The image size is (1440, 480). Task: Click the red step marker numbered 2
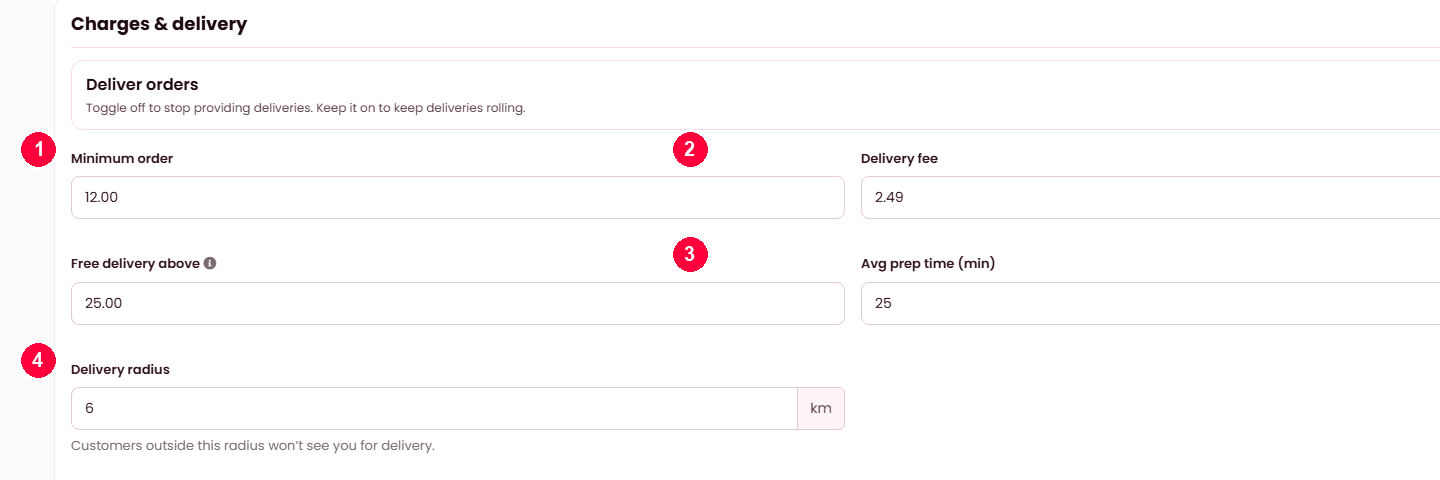[x=690, y=150]
